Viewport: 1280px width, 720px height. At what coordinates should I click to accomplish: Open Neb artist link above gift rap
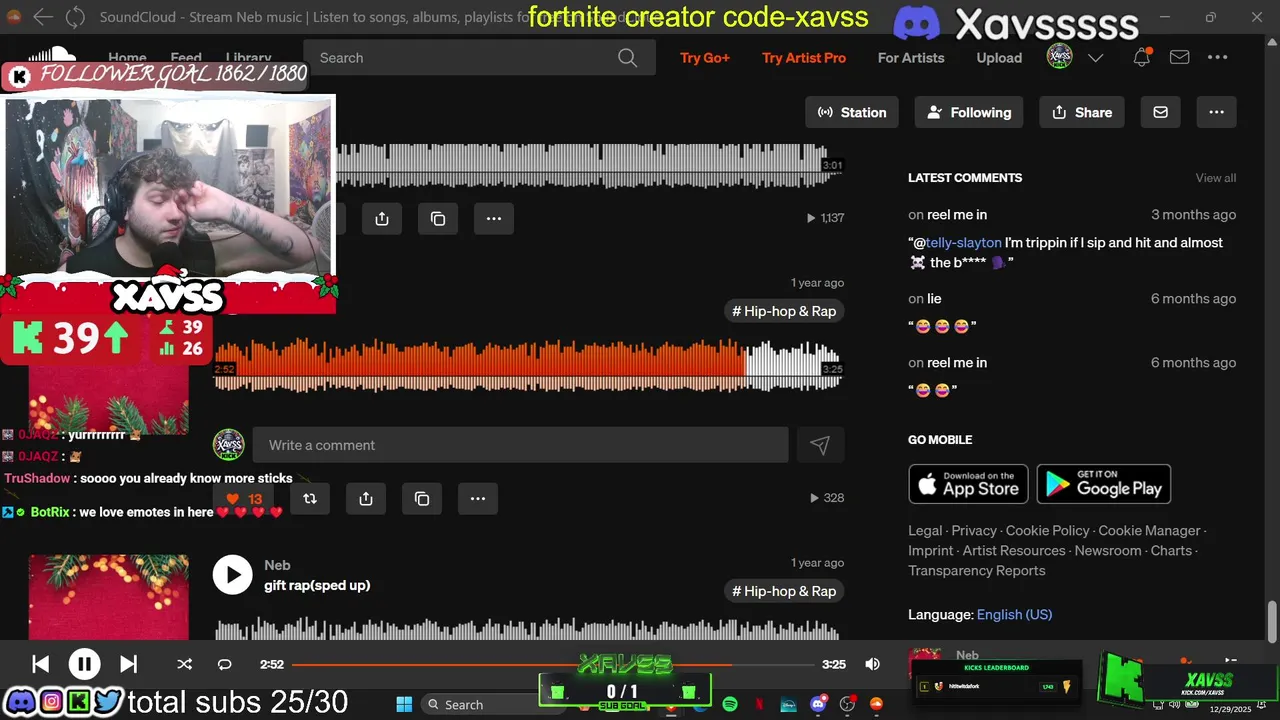(x=277, y=565)
